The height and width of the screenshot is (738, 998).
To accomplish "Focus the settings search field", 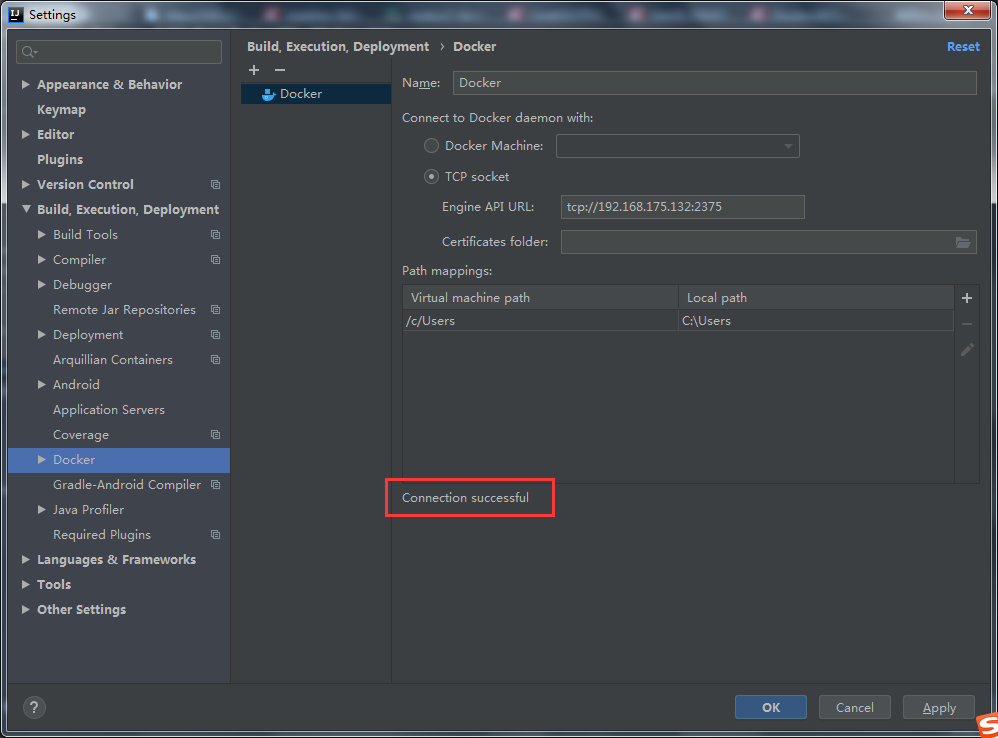I will (119, 52).
